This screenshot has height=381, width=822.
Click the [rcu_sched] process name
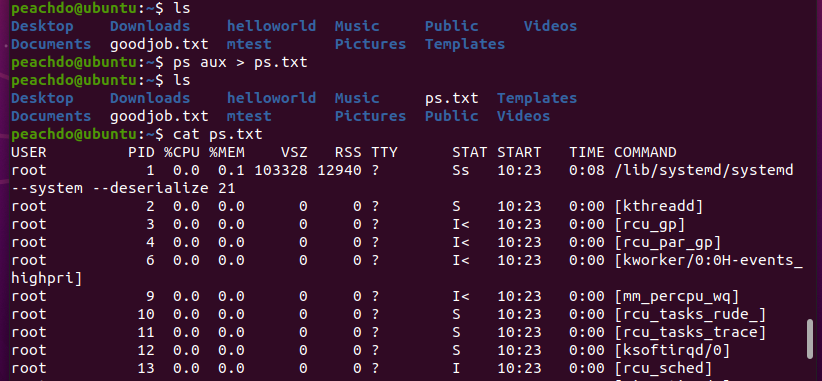pyautogui.click(x=663, y=368)
